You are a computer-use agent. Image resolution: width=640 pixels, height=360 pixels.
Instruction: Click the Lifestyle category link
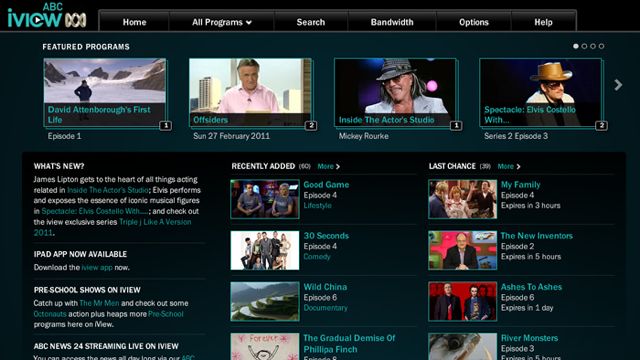[317, 205]
